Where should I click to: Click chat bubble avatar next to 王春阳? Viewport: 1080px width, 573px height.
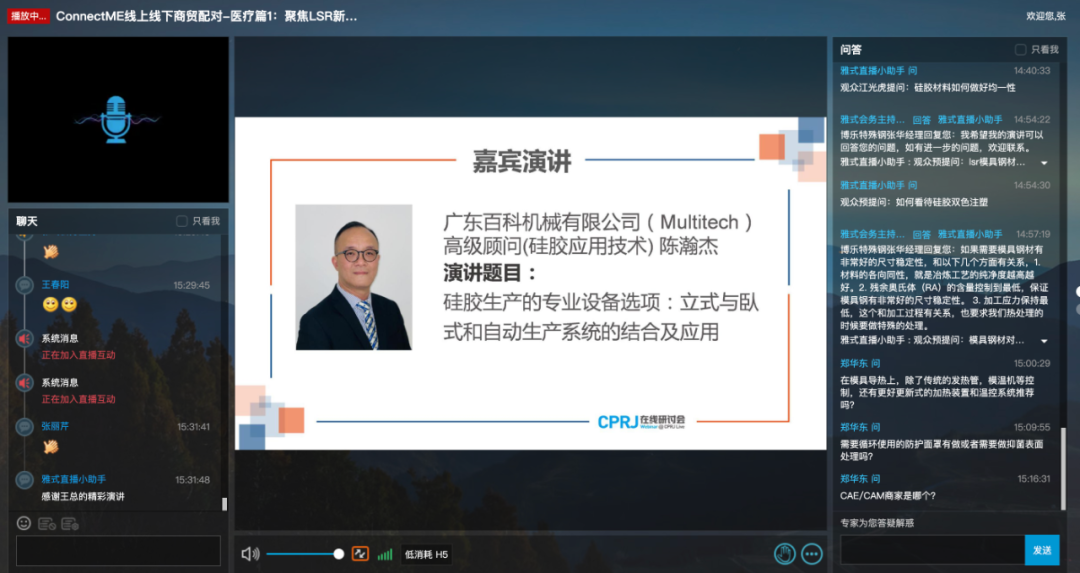coord(25,285)
